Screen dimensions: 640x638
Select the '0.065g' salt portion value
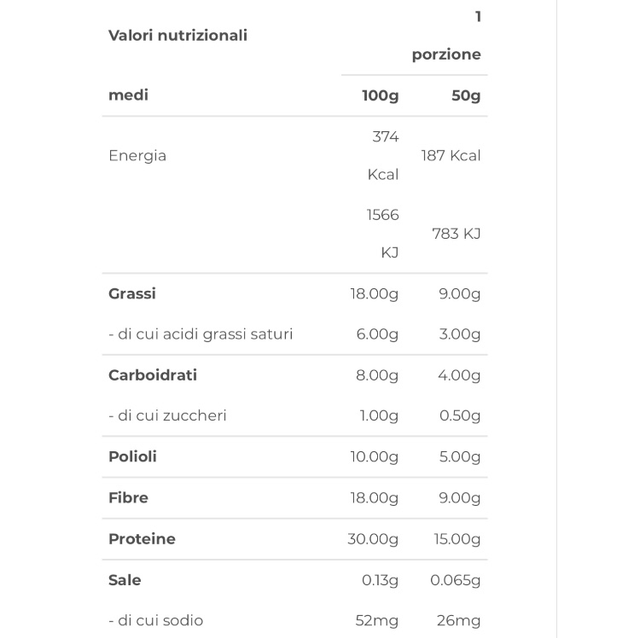coord(455,580)
